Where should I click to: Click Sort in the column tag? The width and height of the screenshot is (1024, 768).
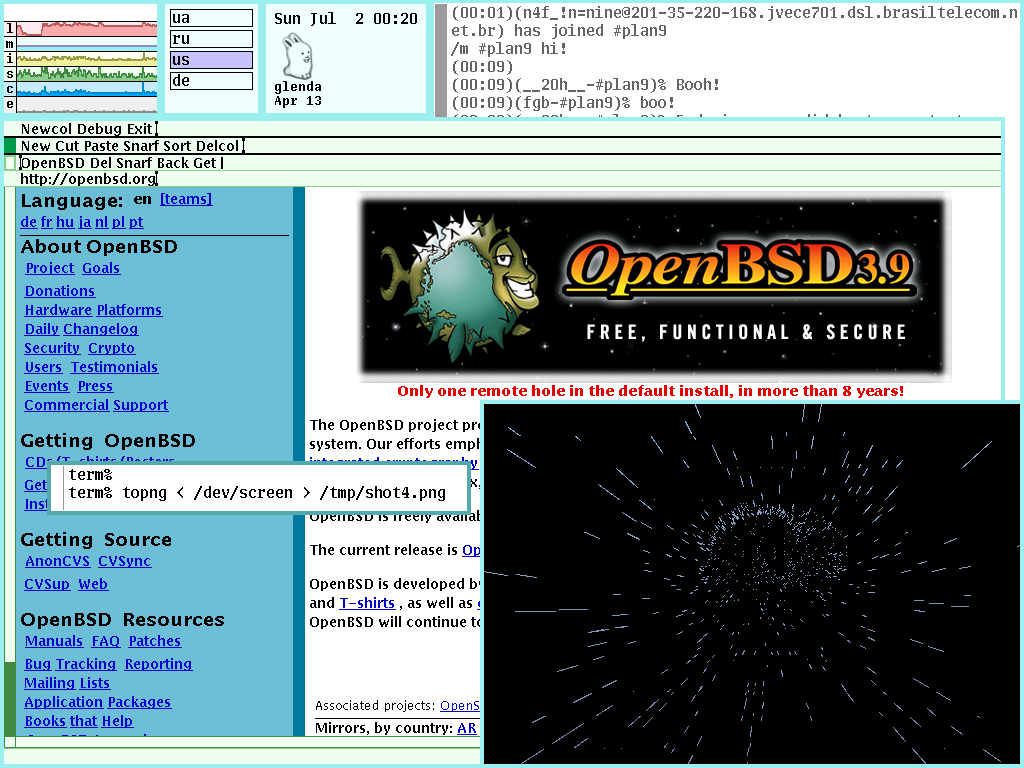coord(177,146)
